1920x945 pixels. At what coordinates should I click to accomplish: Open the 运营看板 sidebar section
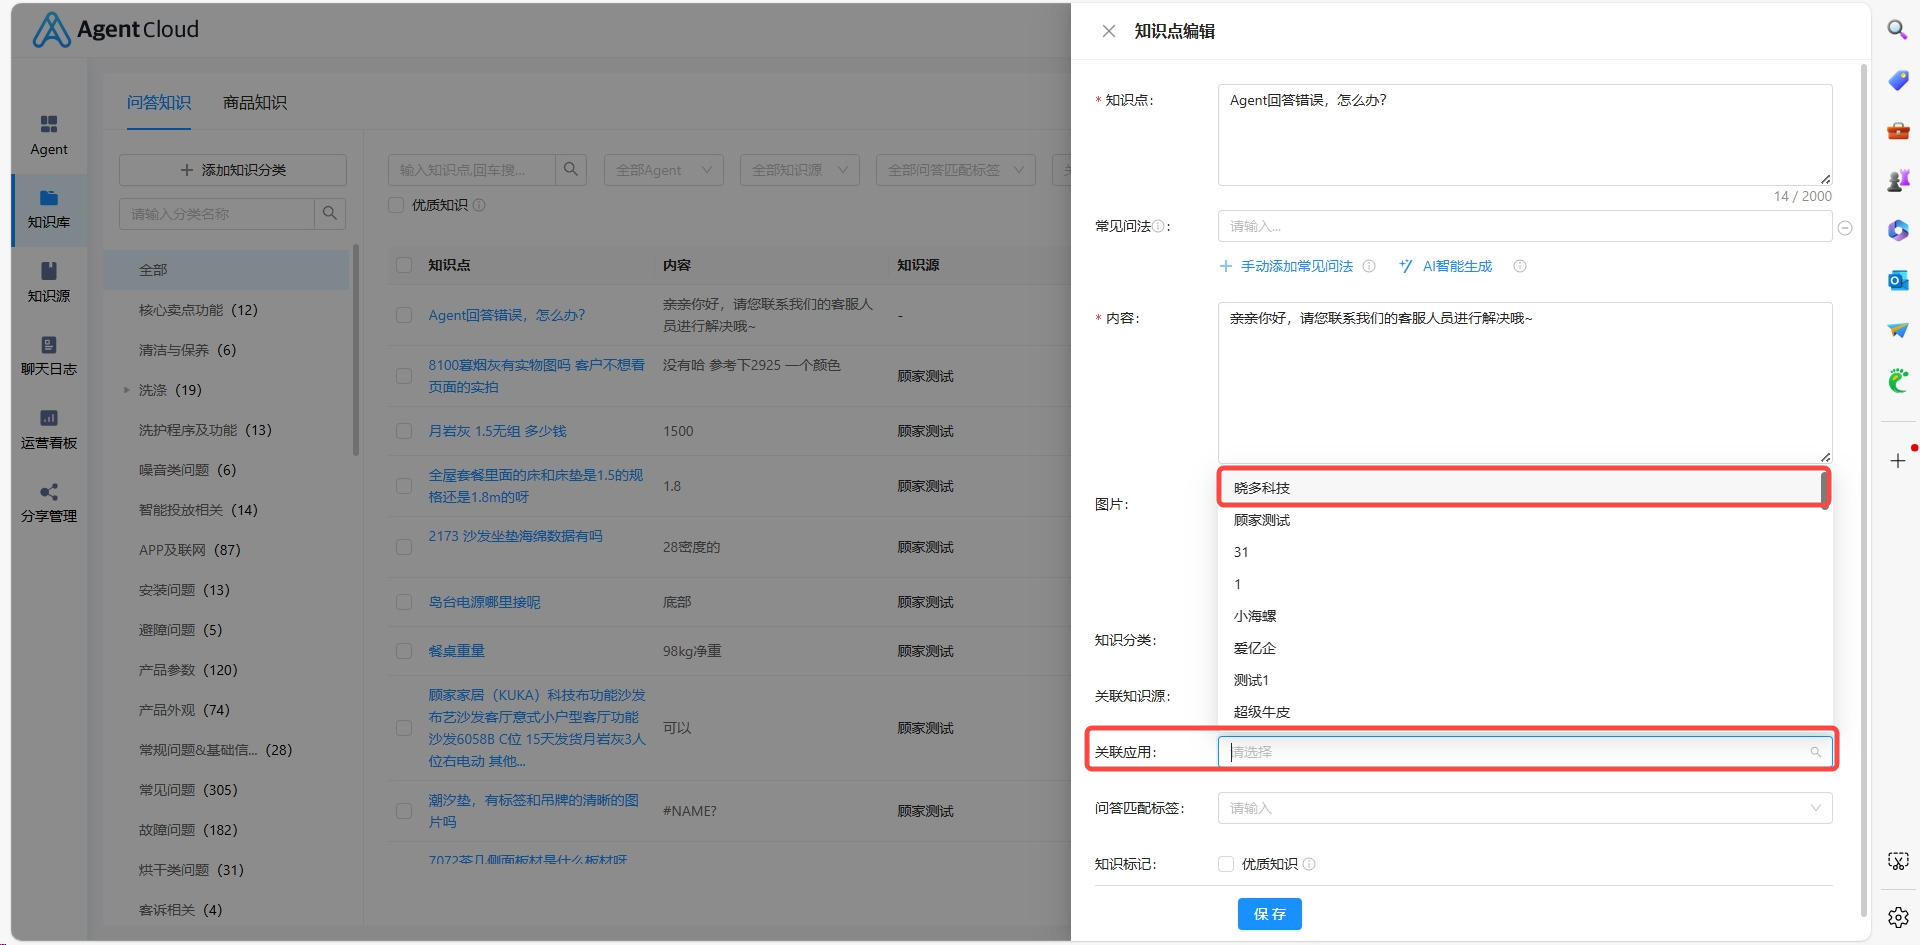tap(49, 429)
